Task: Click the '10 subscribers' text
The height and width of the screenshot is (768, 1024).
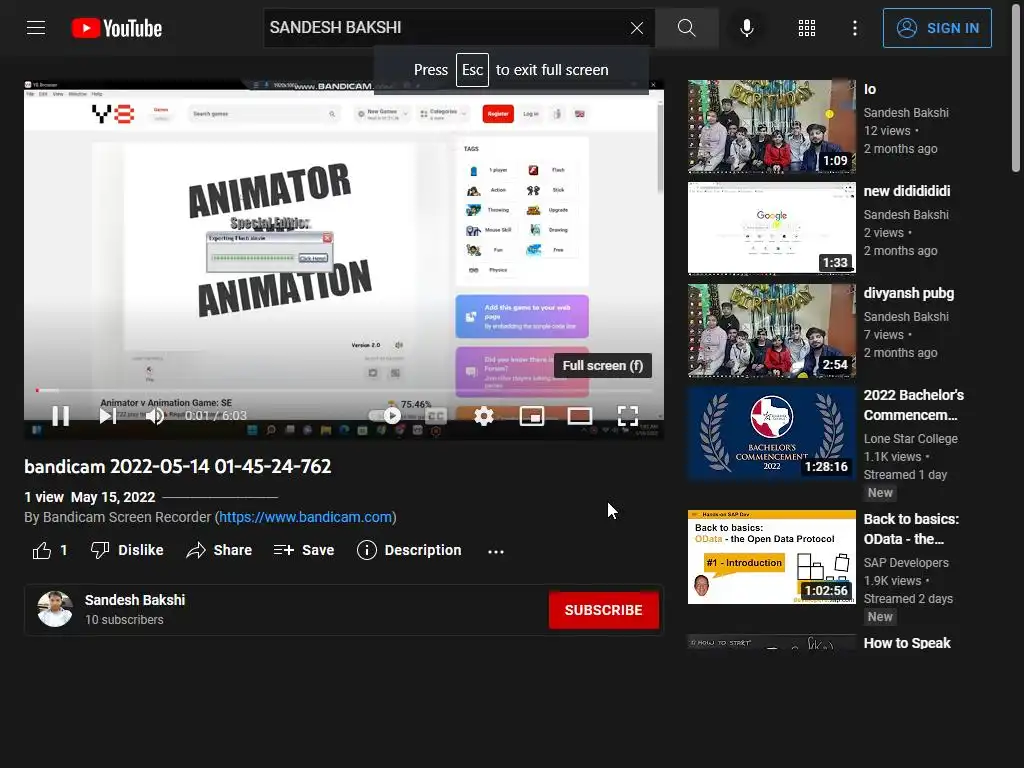Action: pyautogui.click(x=124, y=620)
